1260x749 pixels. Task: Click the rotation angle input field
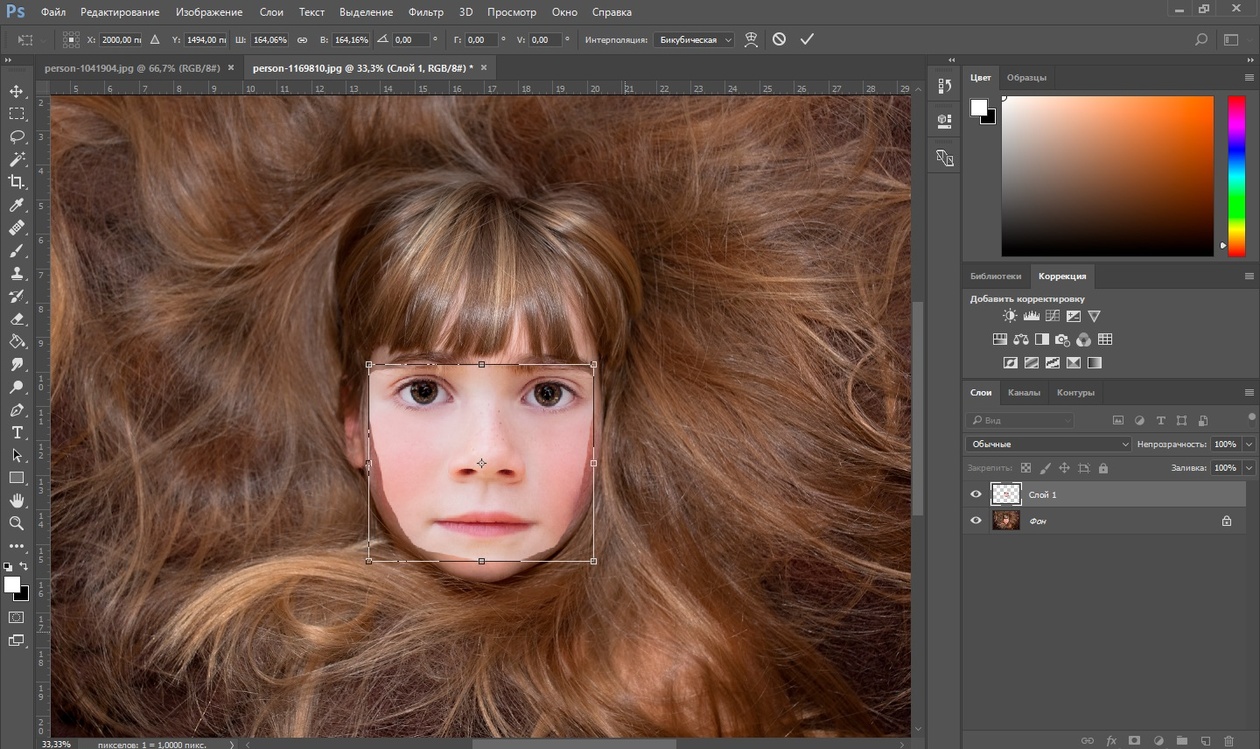pyautogui.click(x=412, y=40)
